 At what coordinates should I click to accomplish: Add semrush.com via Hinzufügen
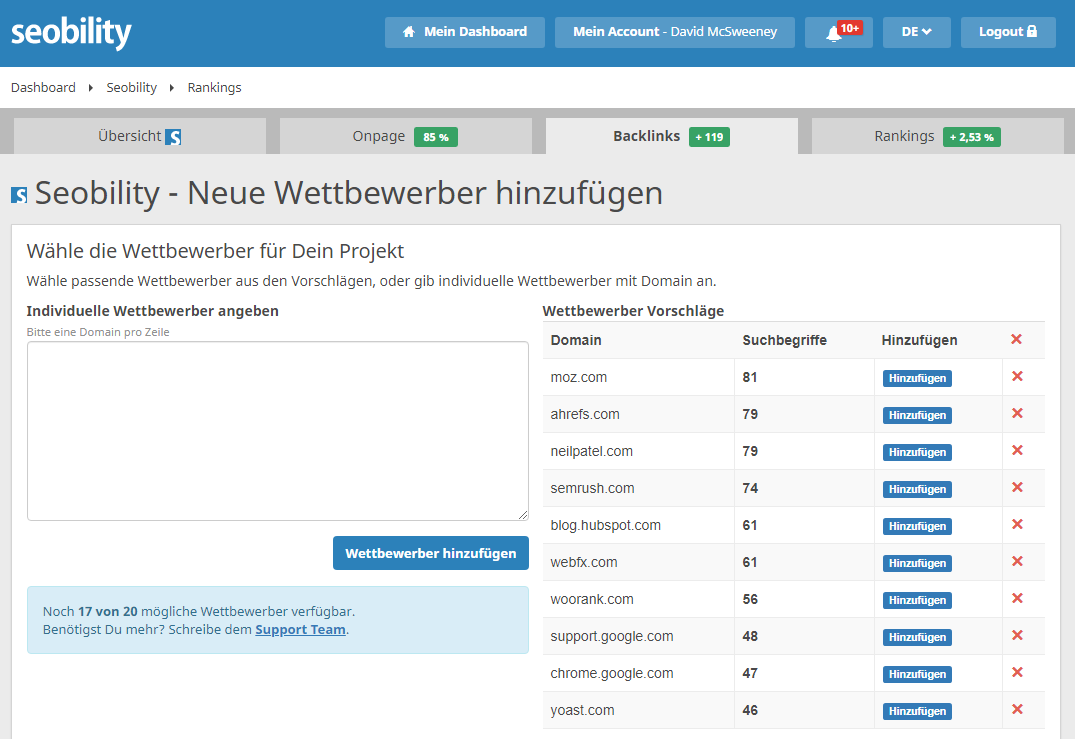click(917, 489)
